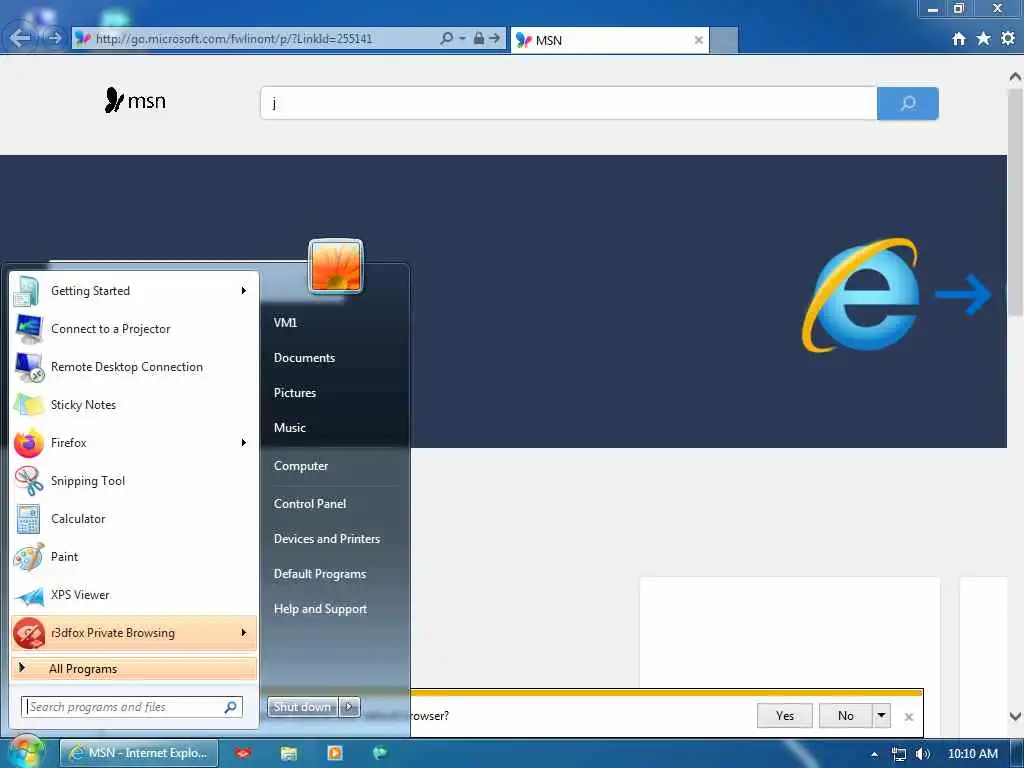Open Devices and Printers
The image size is (1024, 768).
click(x=327, y=539)
